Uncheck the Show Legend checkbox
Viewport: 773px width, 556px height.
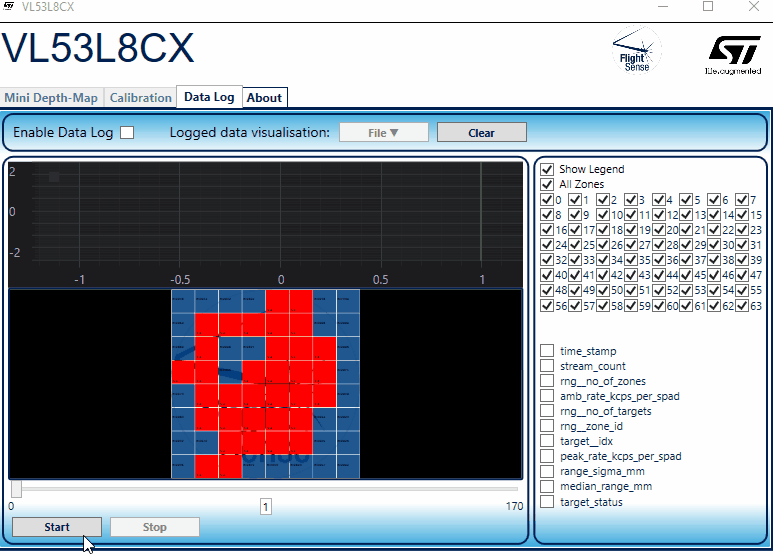[547, 170]
